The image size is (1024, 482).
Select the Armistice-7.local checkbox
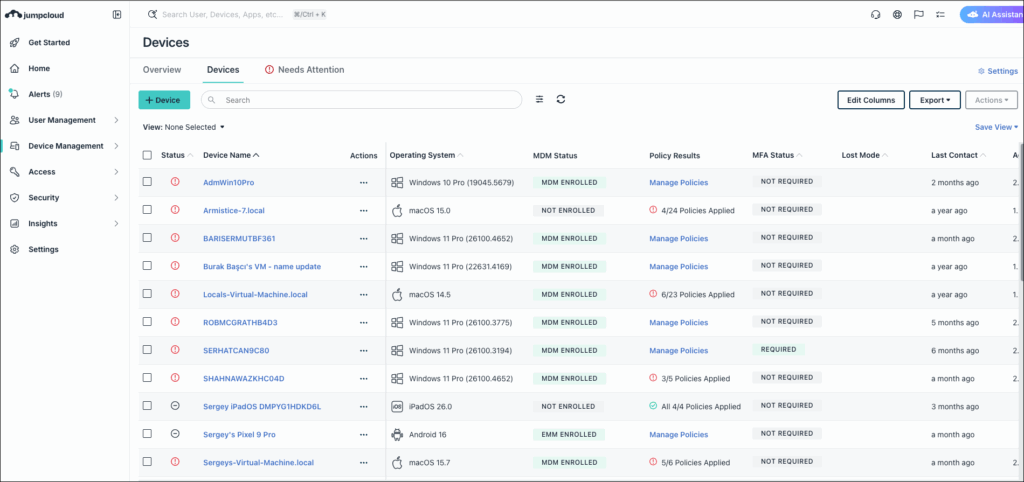pos(147,211)
